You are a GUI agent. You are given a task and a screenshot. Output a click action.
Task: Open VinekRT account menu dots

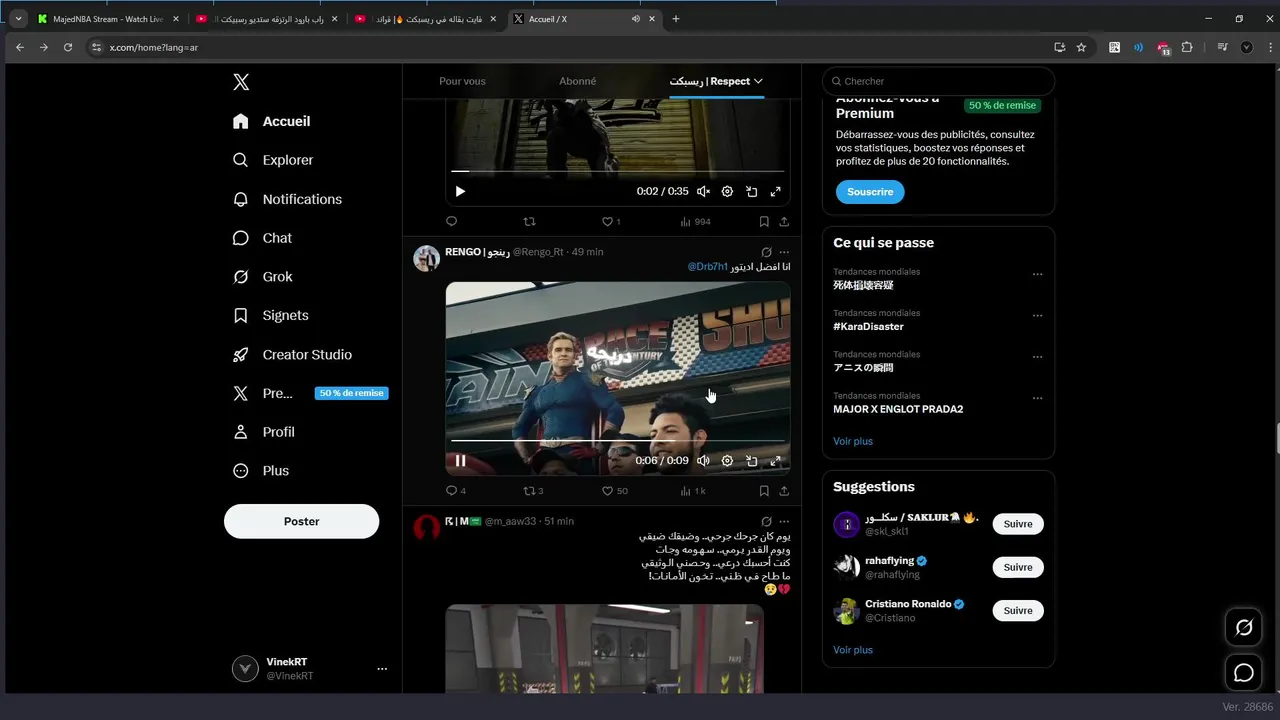click(x=382, y=669)
